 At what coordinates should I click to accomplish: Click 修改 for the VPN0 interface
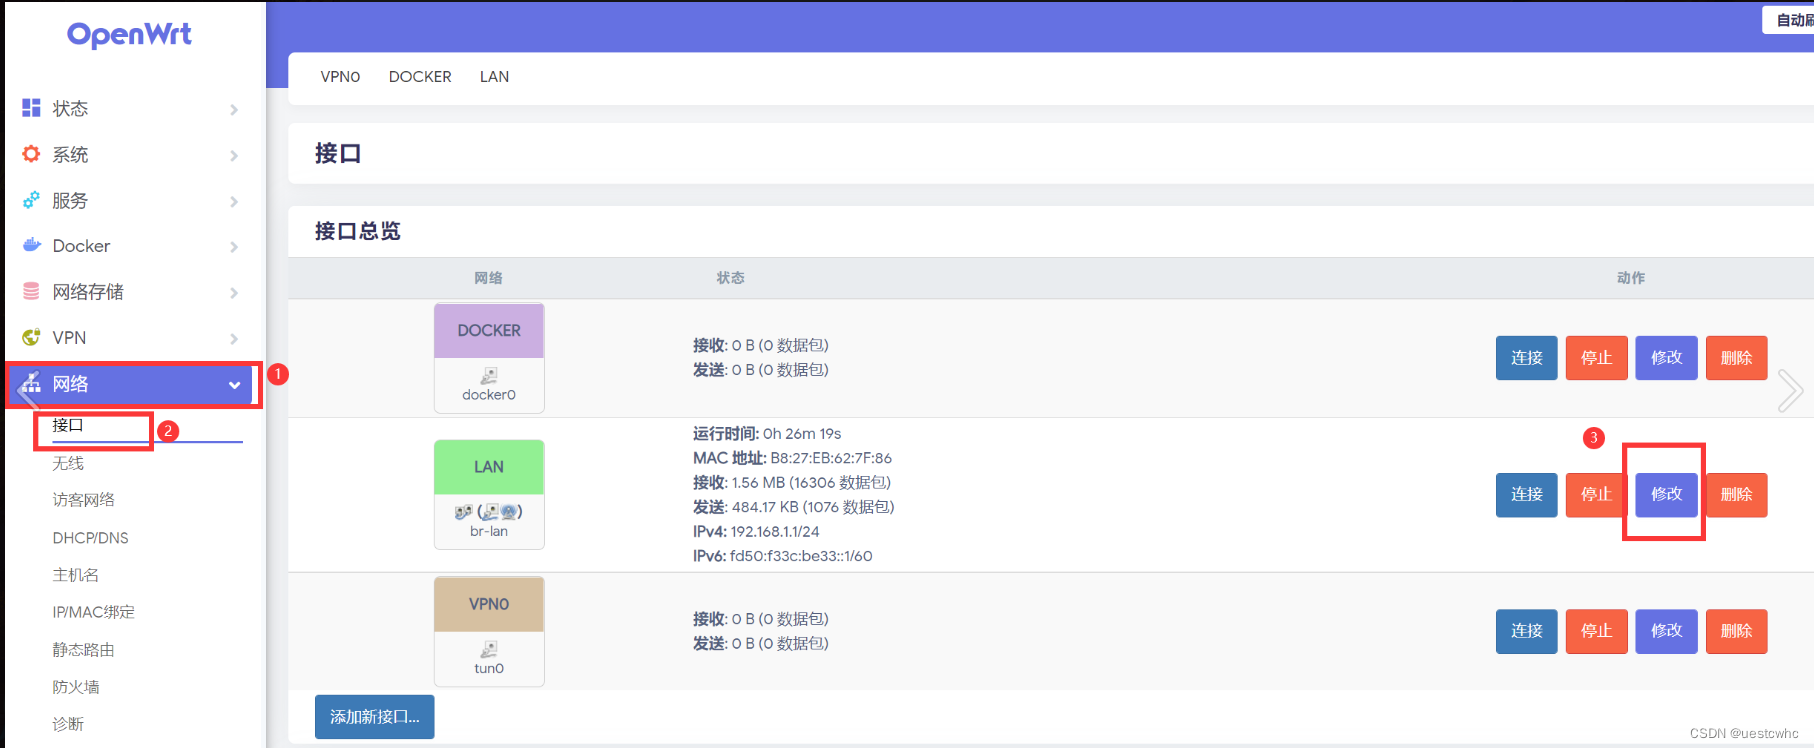pyautogui.click(x=1666, y=631)
